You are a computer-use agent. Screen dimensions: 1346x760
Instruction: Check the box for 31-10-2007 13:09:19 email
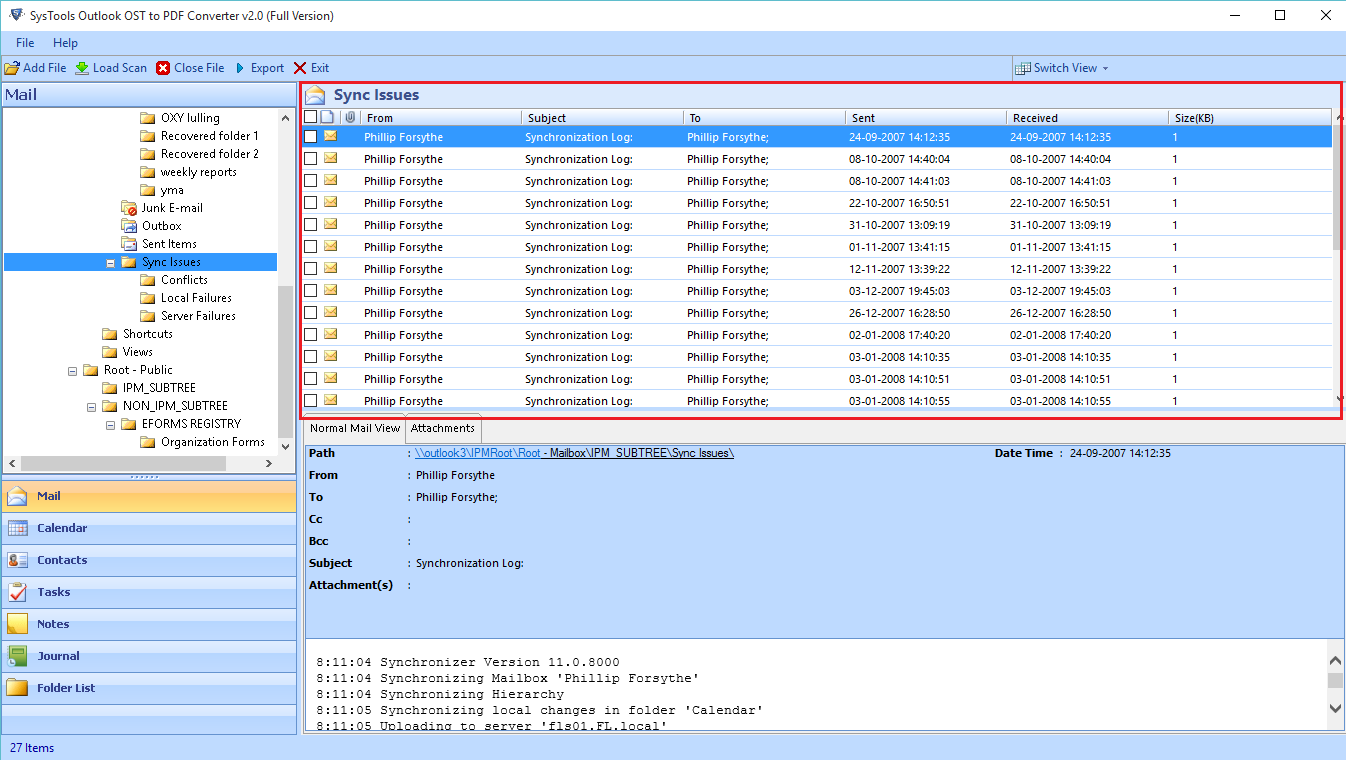pos(311,225)
